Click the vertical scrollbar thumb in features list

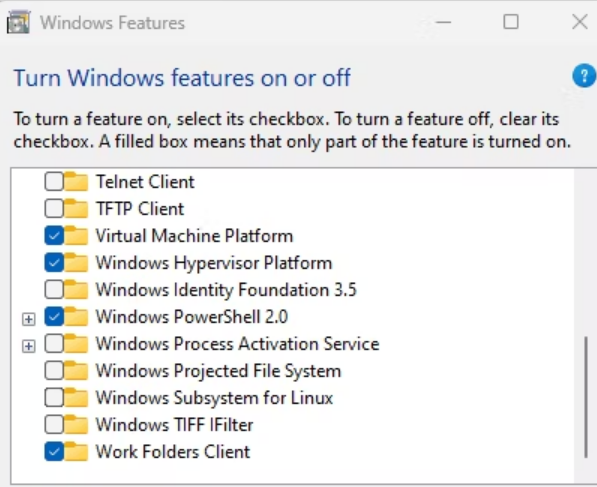586,397
